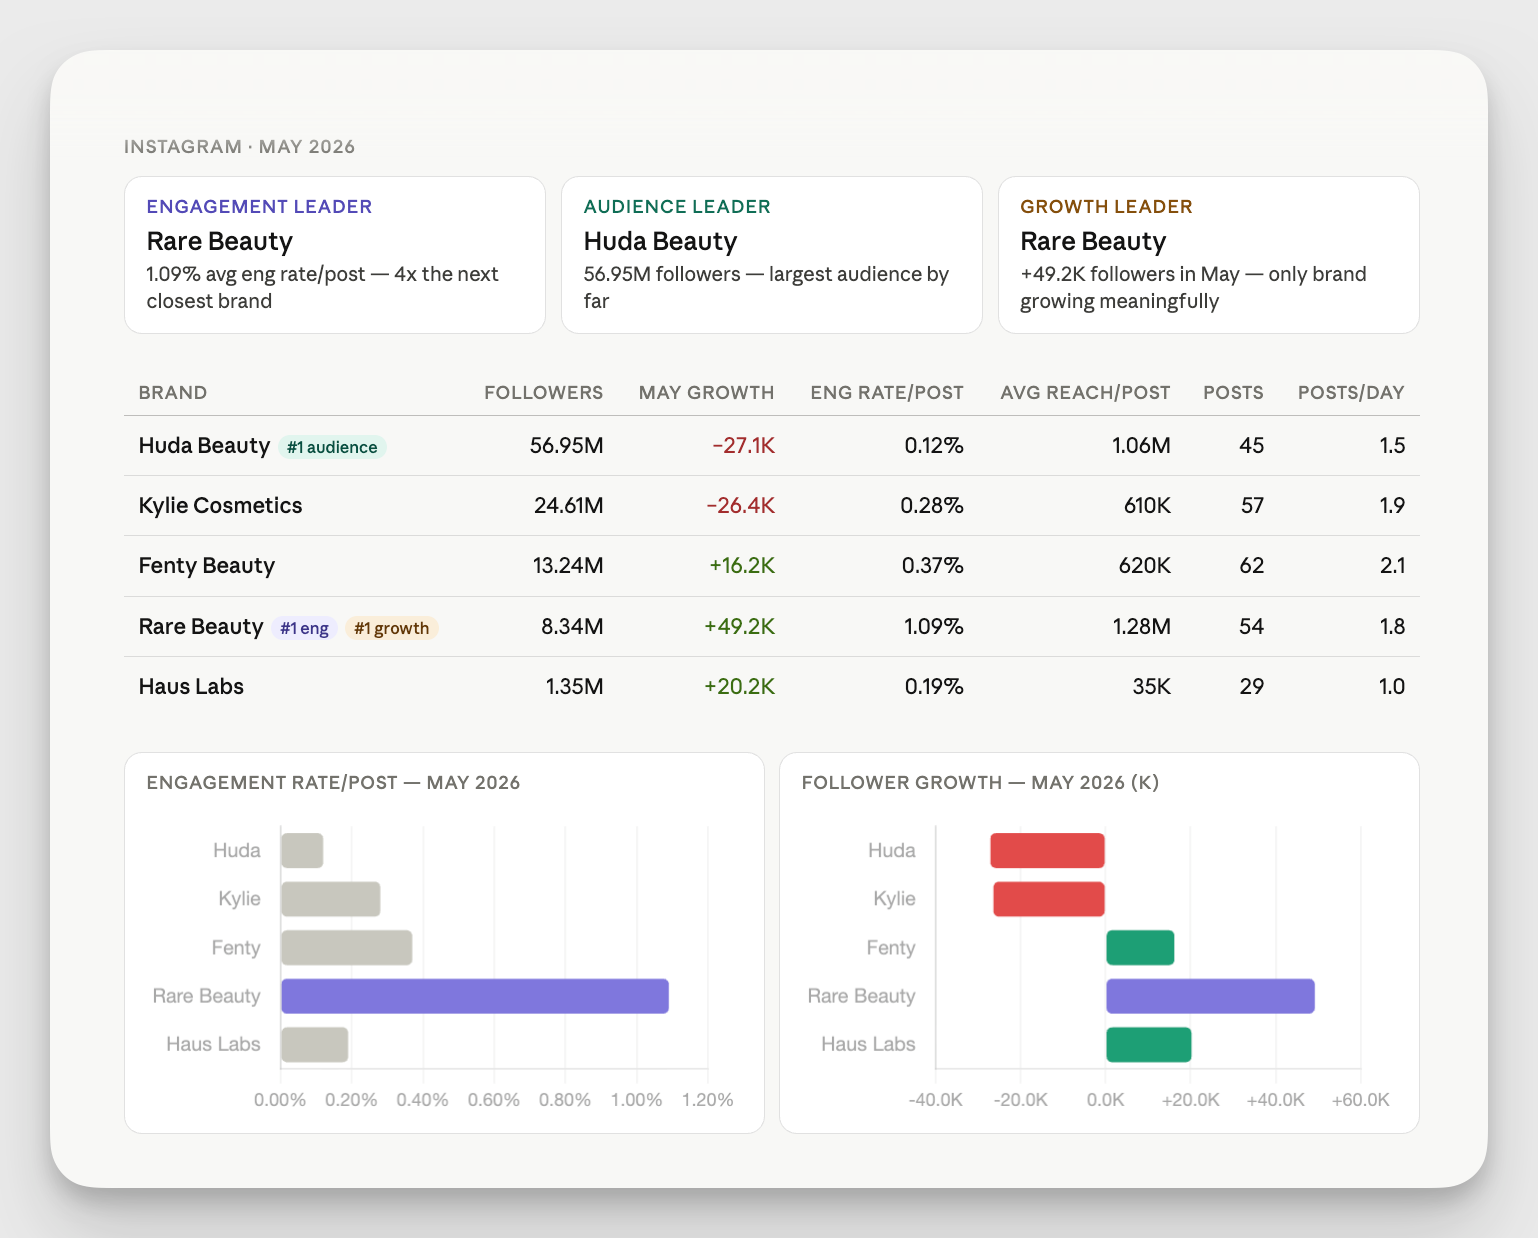Click the +49.2K growth value in table
Screen dimensions: 1538x1238
pyautogui.click(x=739, y=627)
